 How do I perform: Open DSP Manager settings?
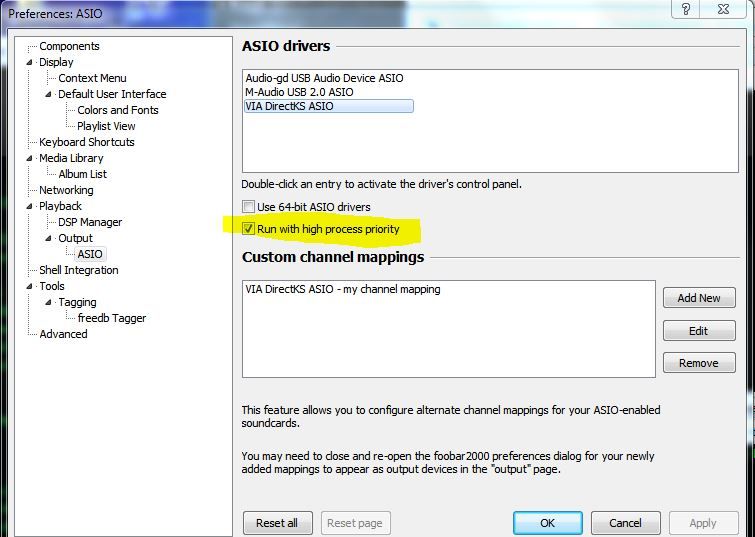pos(90,222)
